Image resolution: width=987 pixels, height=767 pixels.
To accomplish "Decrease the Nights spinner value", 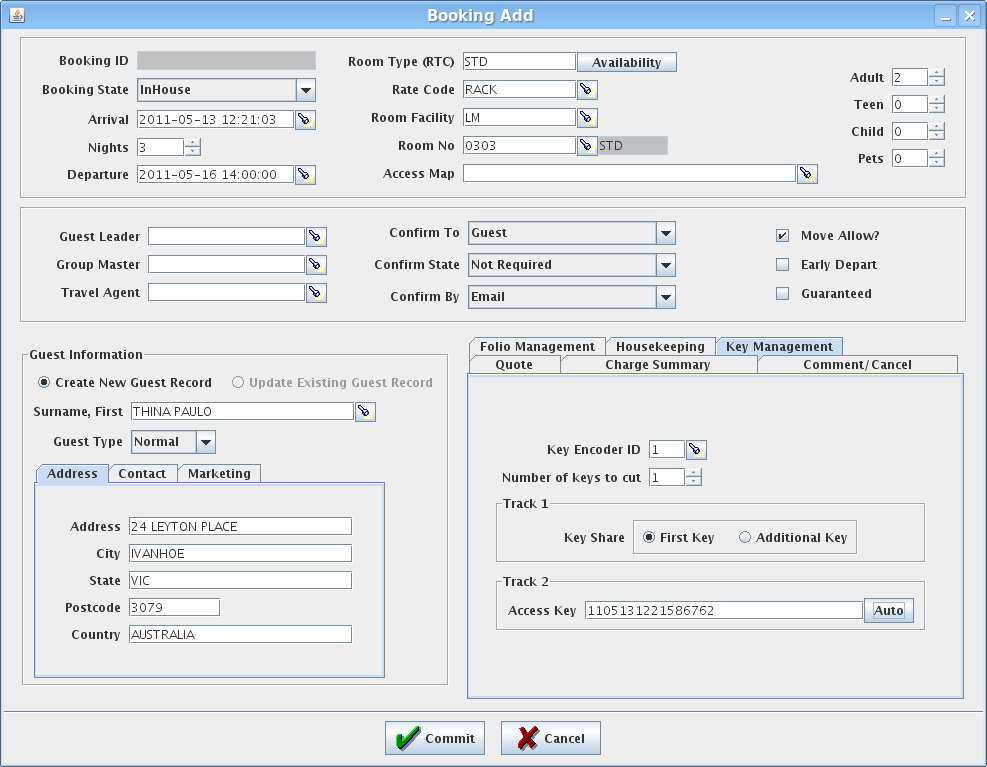I will point(193,152).
